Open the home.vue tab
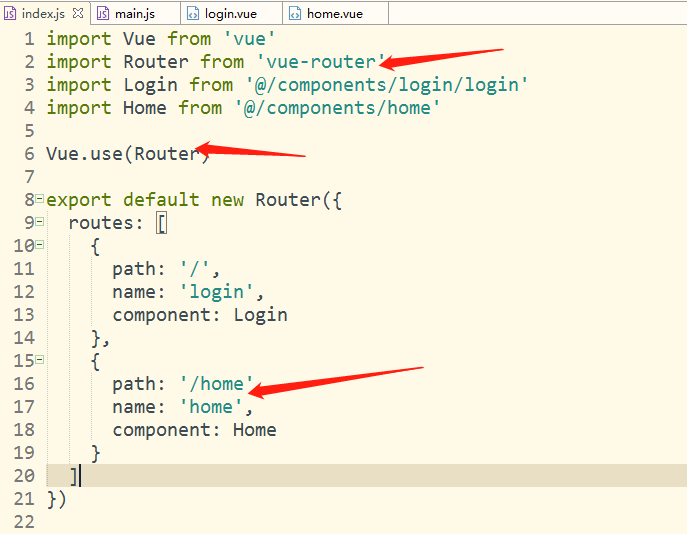 click(335, 14)
